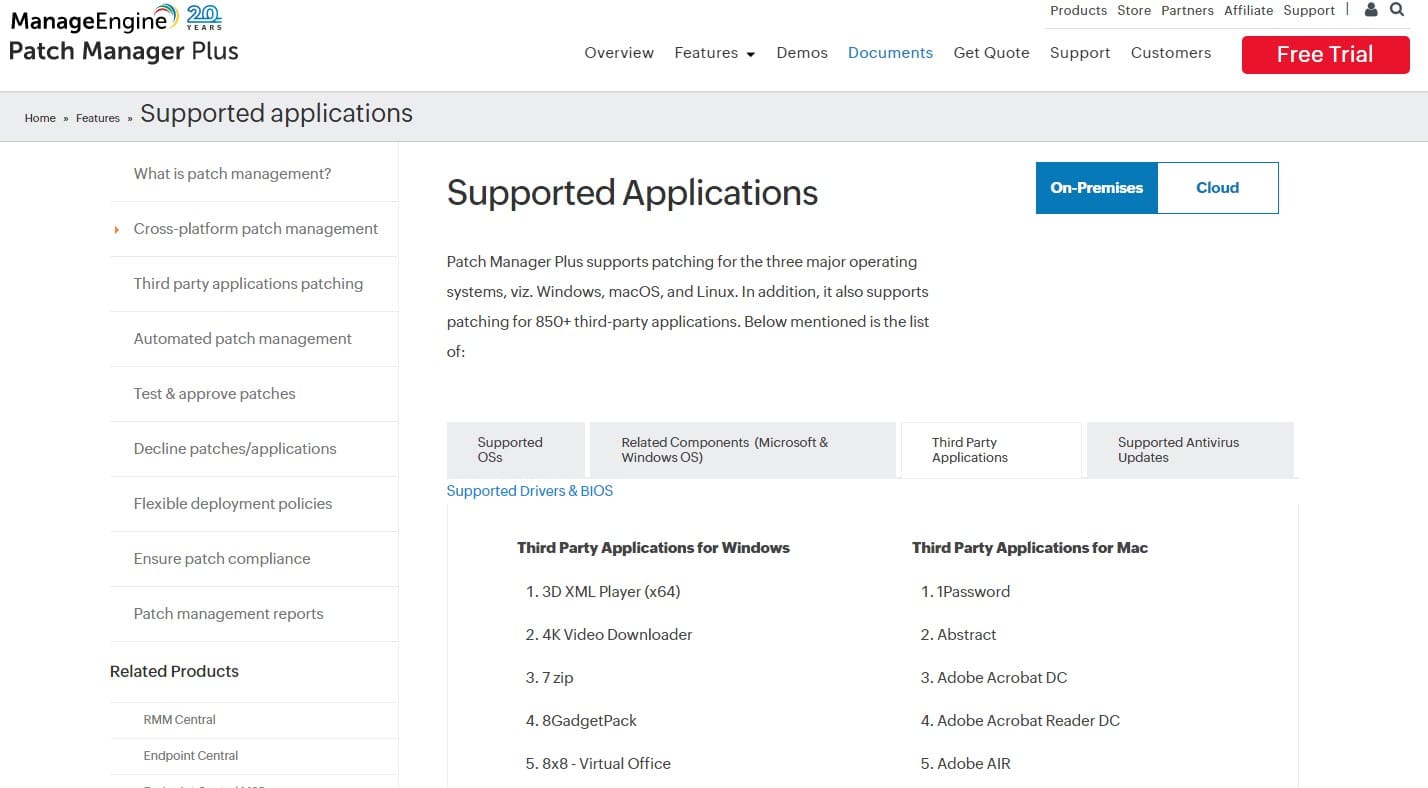Image resolution: width=1428 pixels, height=788 pixels.
Task: Click Adobe Acrobat DC entry
Action: pyautogui.click(x=1002, y=678)
